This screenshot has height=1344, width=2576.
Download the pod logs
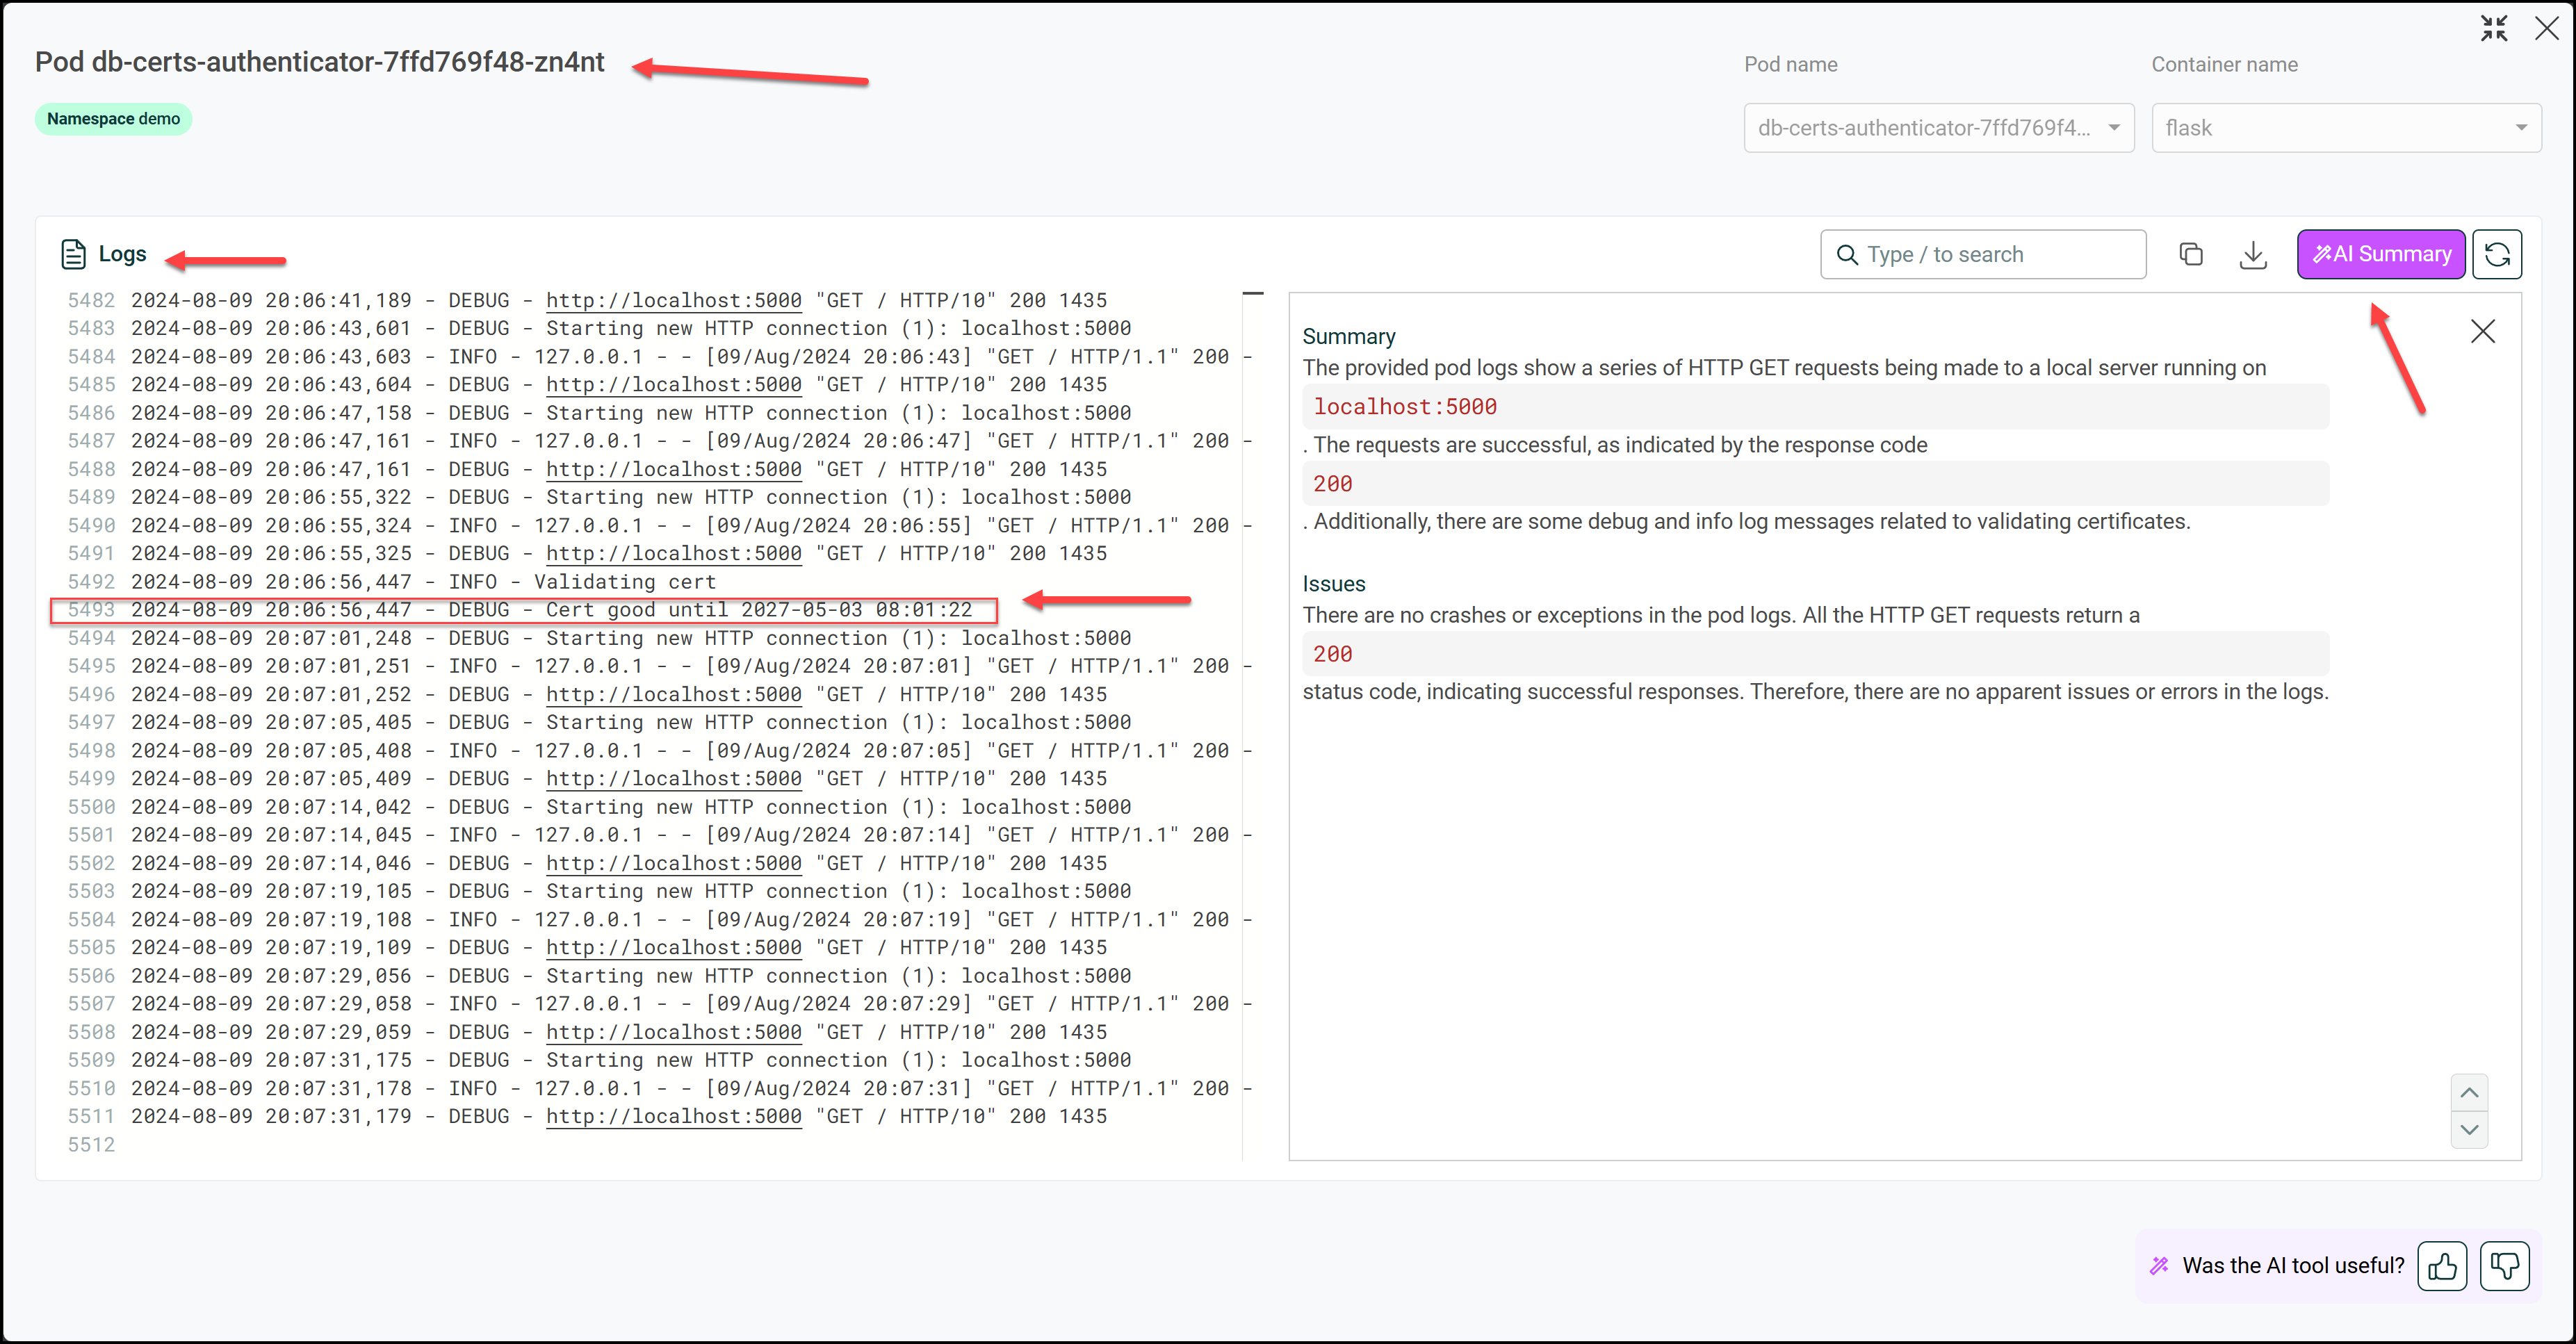coord(2253,254)
